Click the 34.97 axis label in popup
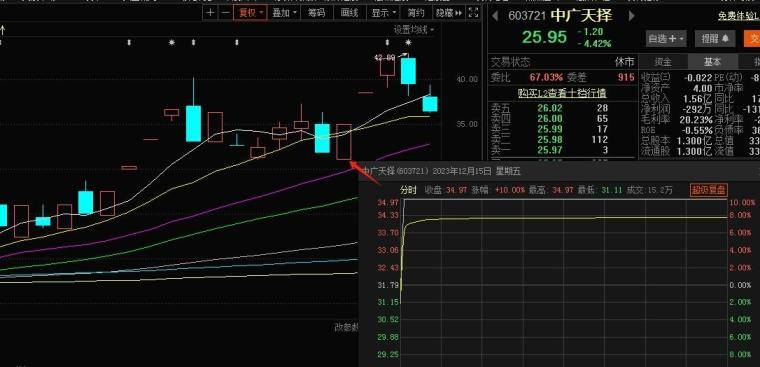This screenshot has width=760, height=367. click(x=388, y=202)
